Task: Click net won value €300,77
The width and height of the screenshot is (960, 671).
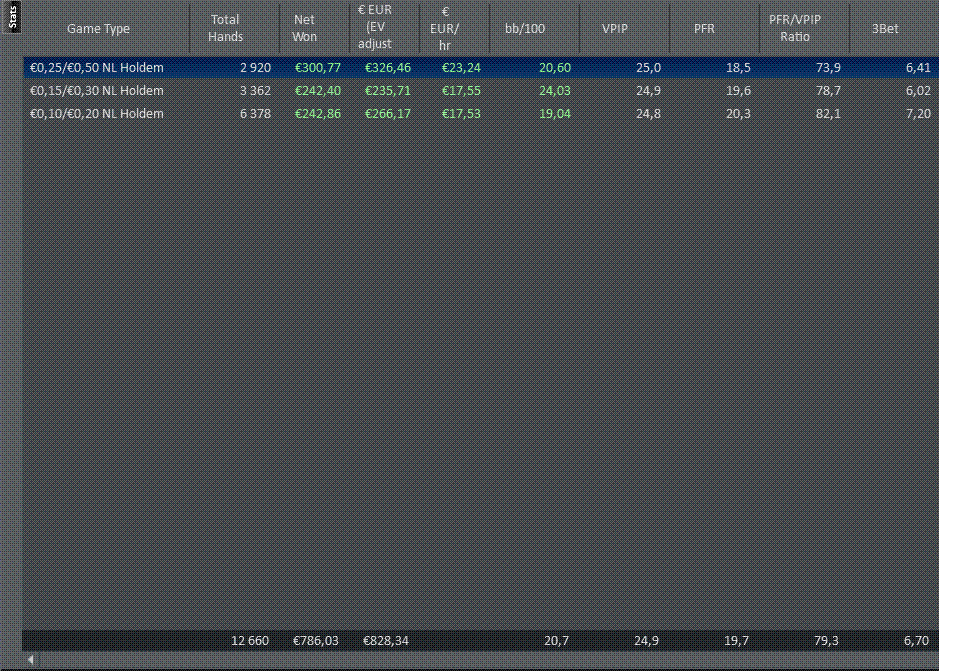Action: point(318,67)
